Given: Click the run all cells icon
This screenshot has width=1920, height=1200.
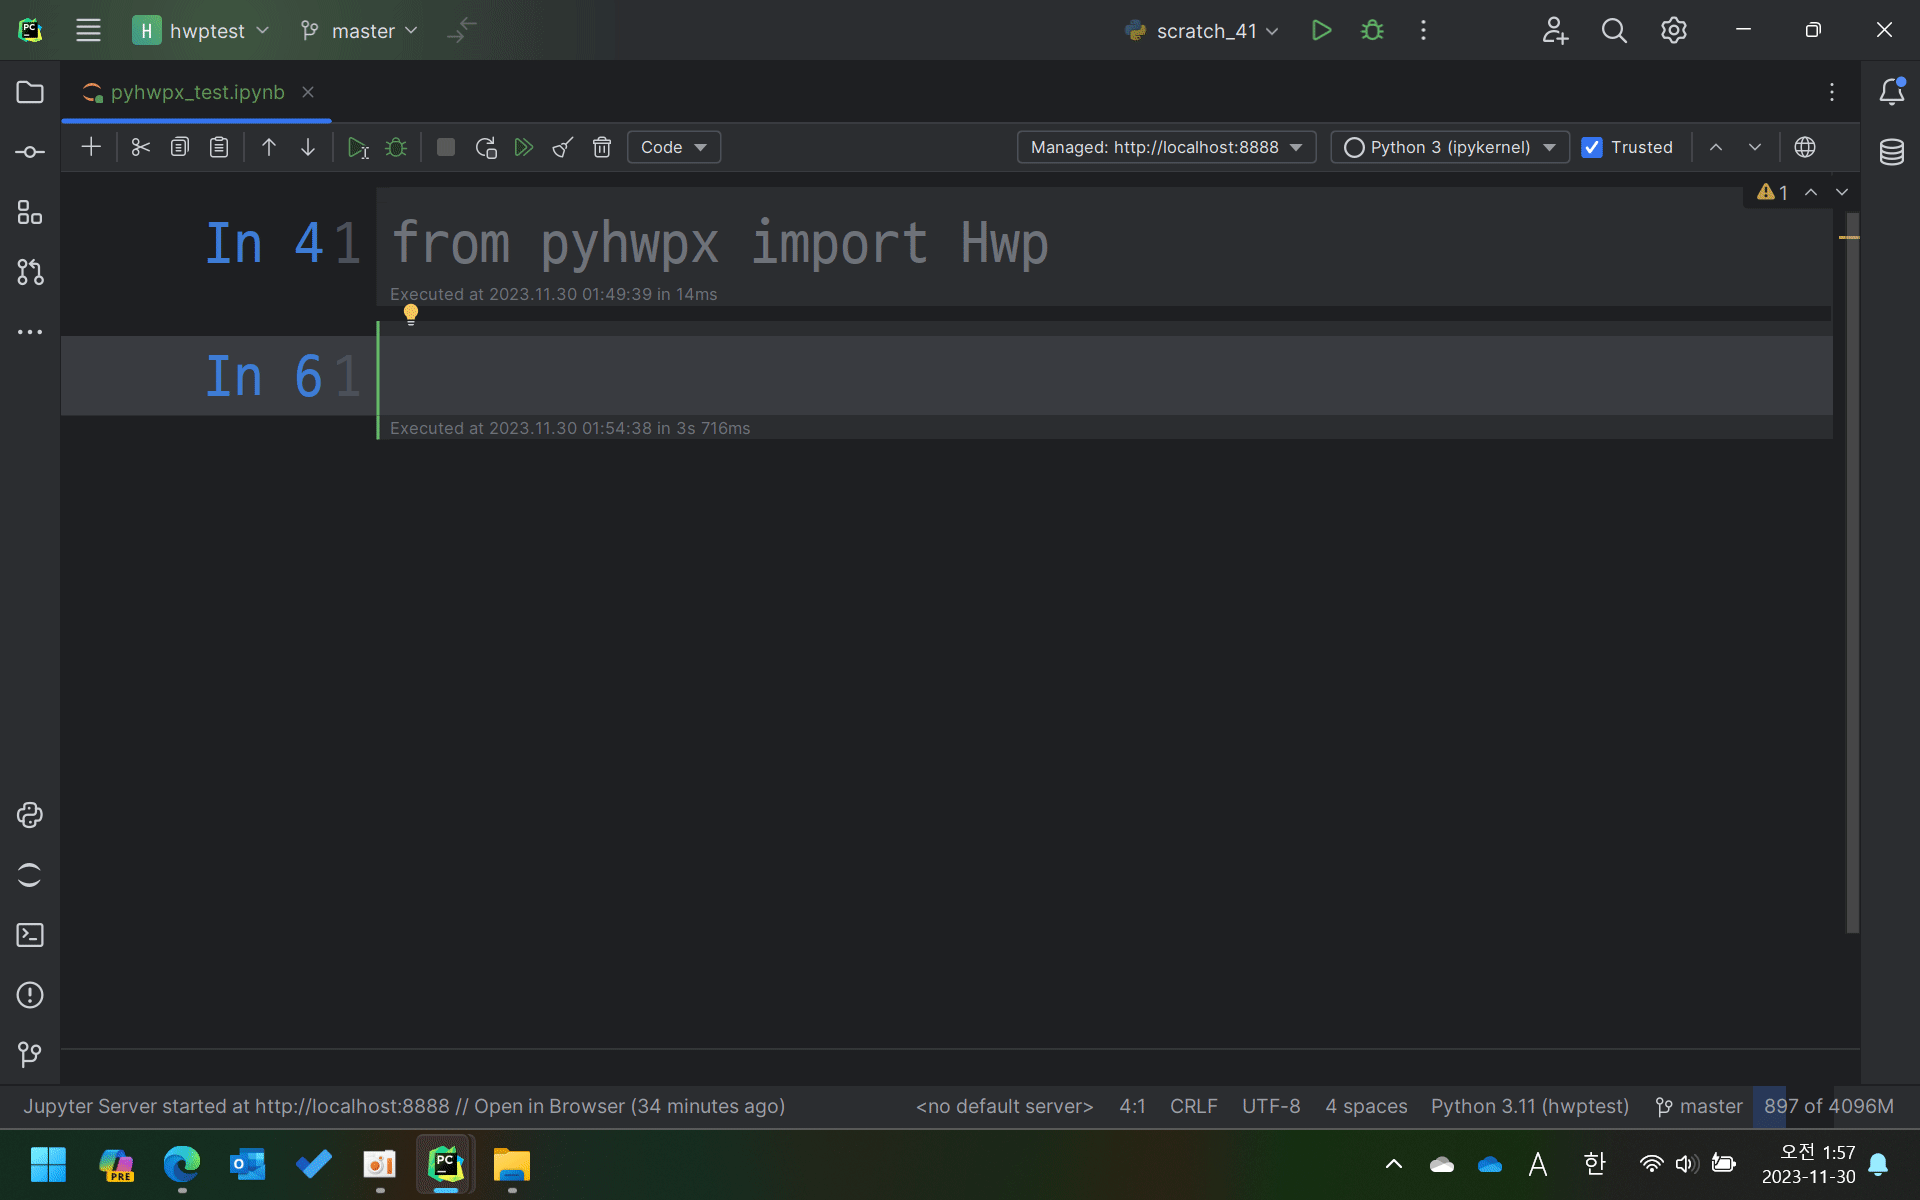Looking at the screenshot, I should pos(524,148).
